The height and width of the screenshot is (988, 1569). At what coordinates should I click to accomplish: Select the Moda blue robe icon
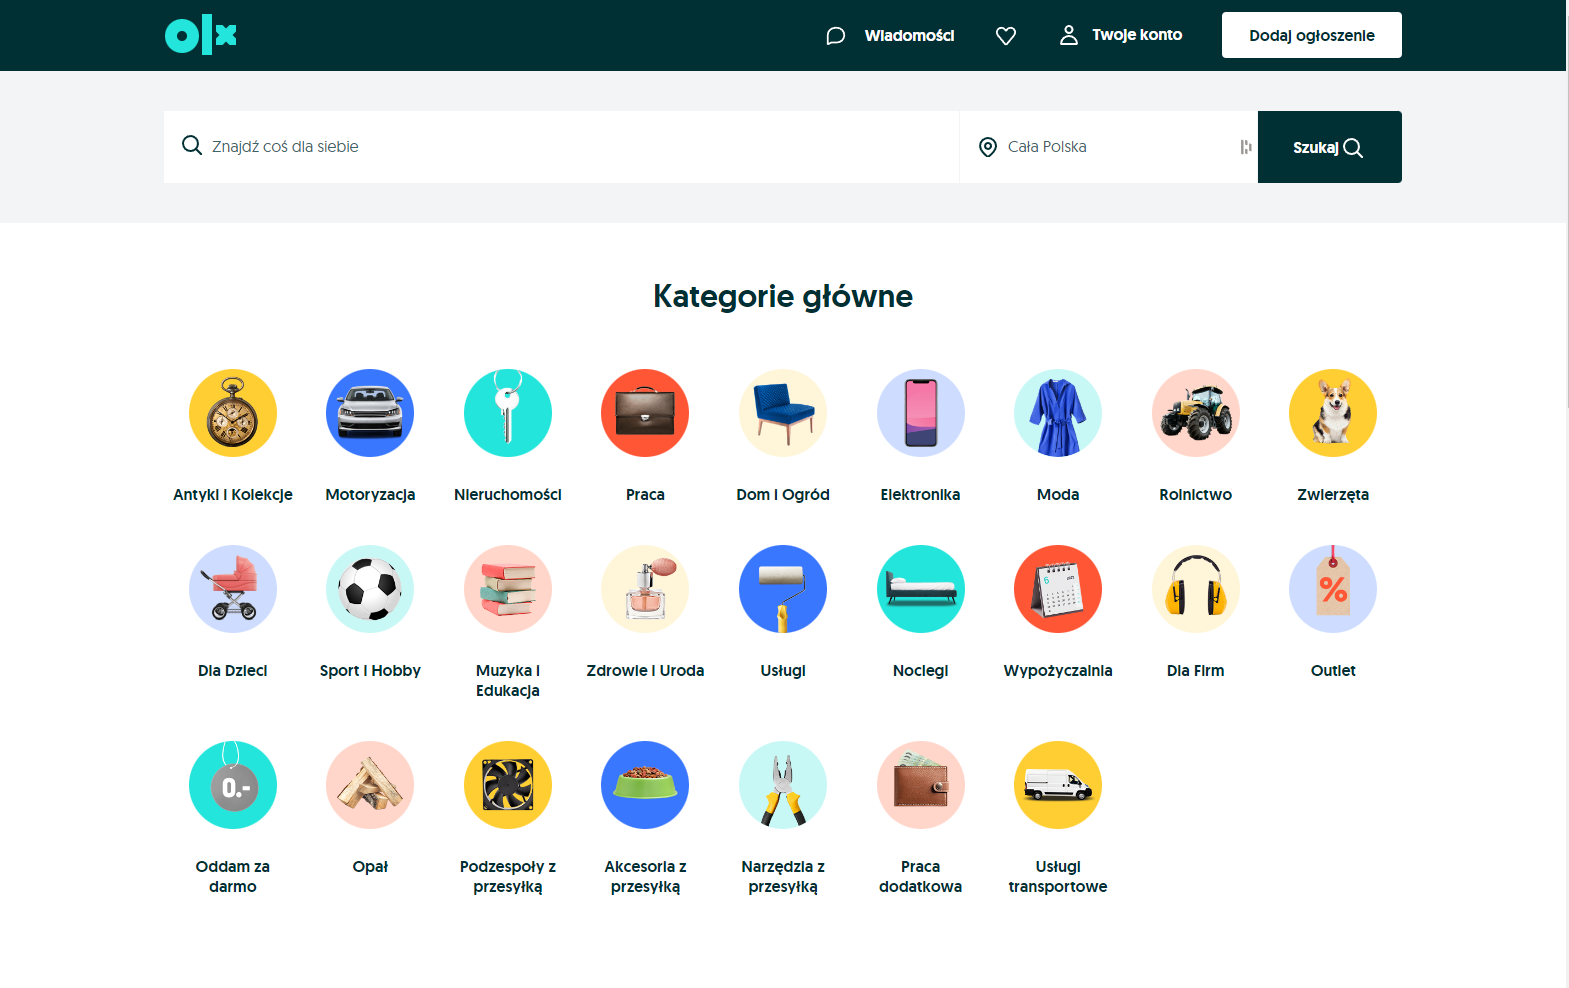click(1058, 413)
